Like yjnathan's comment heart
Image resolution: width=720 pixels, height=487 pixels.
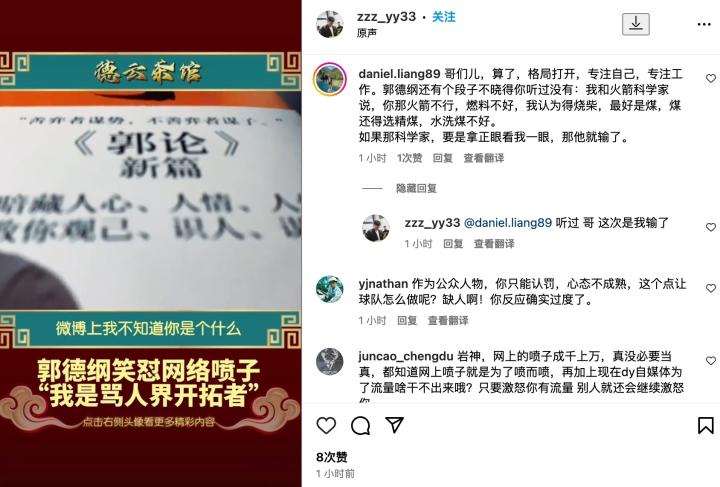pos(710,288)
